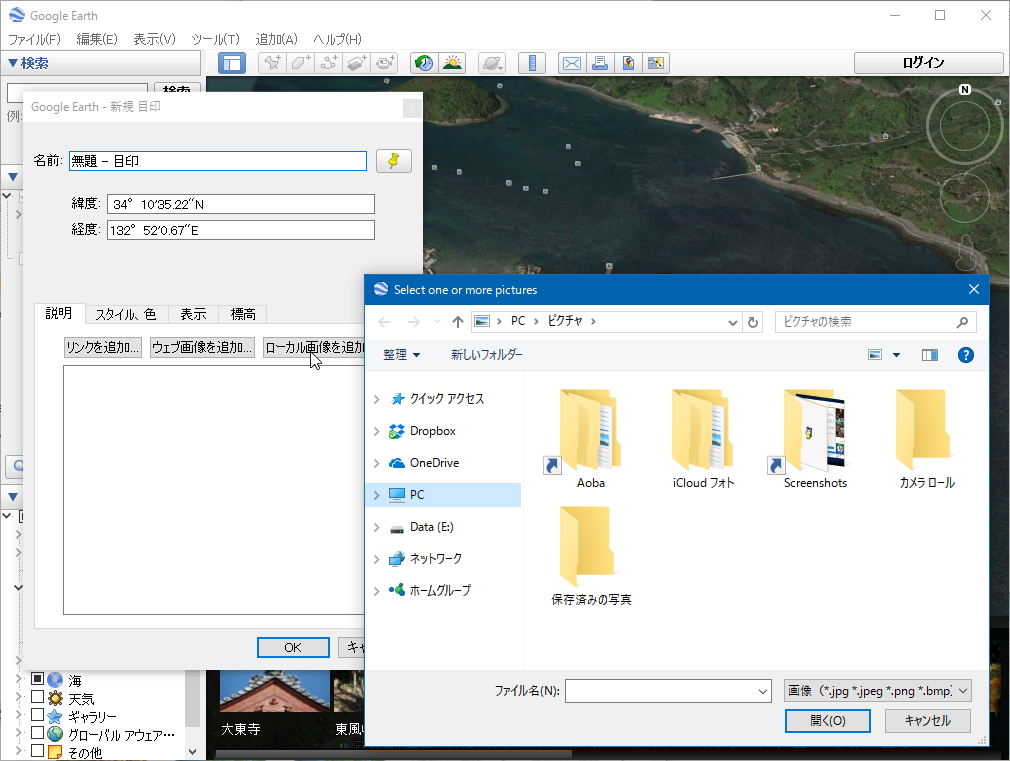The image size is (1010, 761).
Task: Switch to the スタイル、色 tab
Action: pyautogui.click(x=127, y=313)
